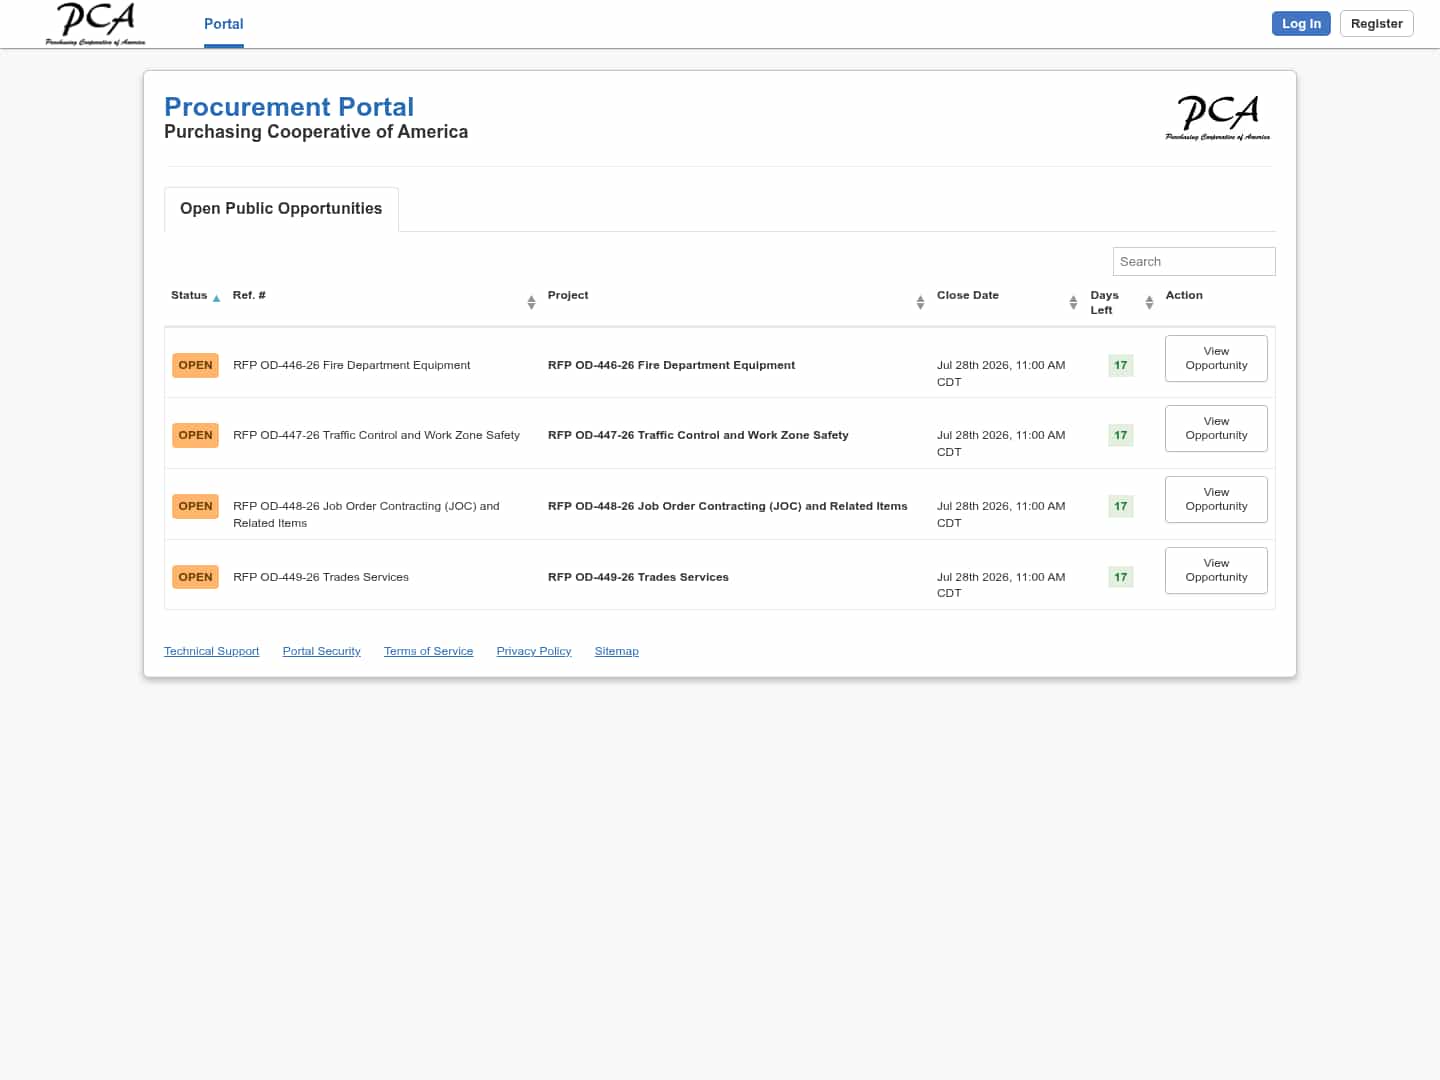Click OPEN status badge for RFP OD-448-26
1440x1080 pixels.
point(195,506)
